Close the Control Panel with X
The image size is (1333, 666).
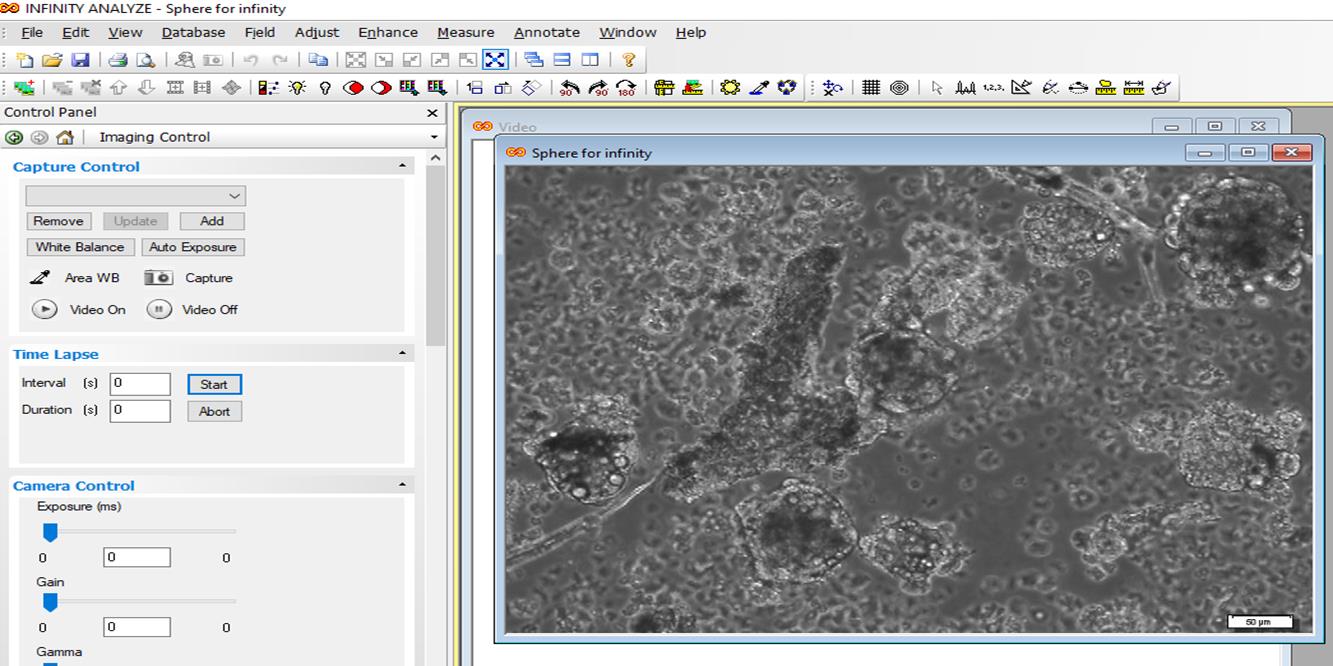coord(432,113)
